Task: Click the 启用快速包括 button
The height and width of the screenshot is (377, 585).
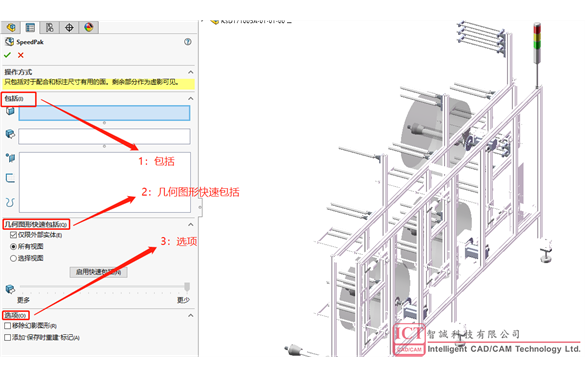Action: click(x=98, y=272)
